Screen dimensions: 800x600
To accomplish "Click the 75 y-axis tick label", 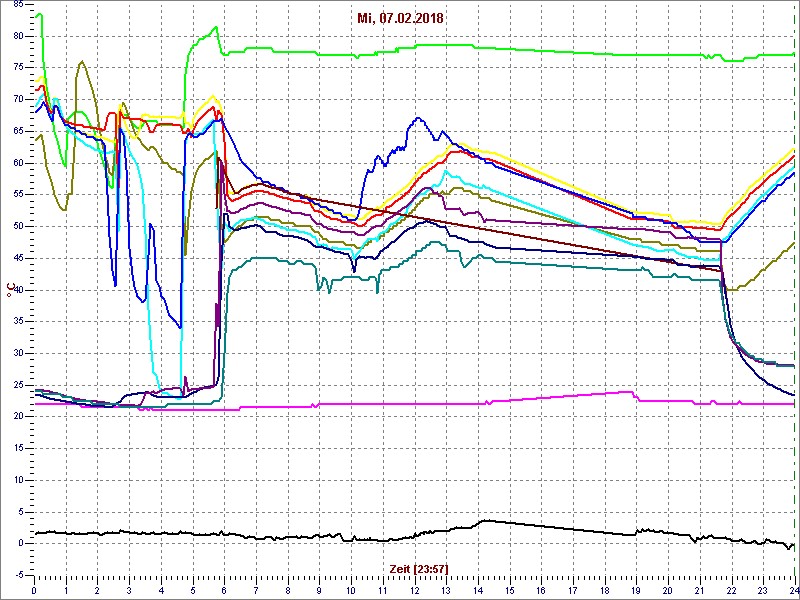I will point(18,68).
